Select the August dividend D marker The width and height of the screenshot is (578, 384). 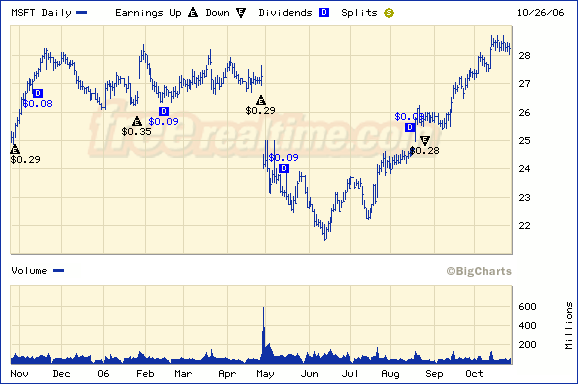(x=410, y=128)
